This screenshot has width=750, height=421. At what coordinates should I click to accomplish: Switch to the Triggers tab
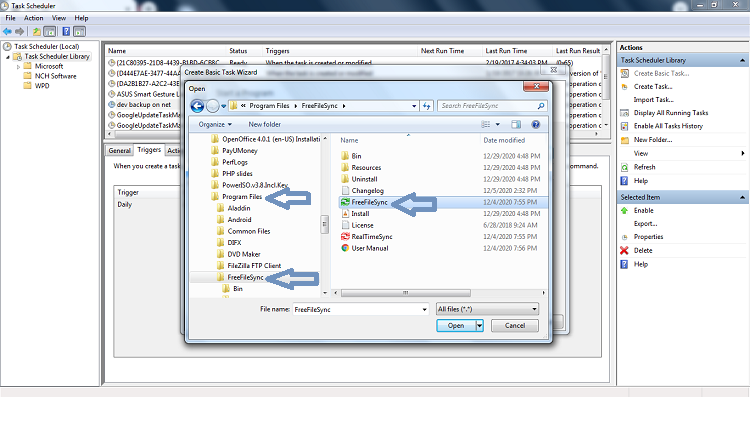[149, 150]
